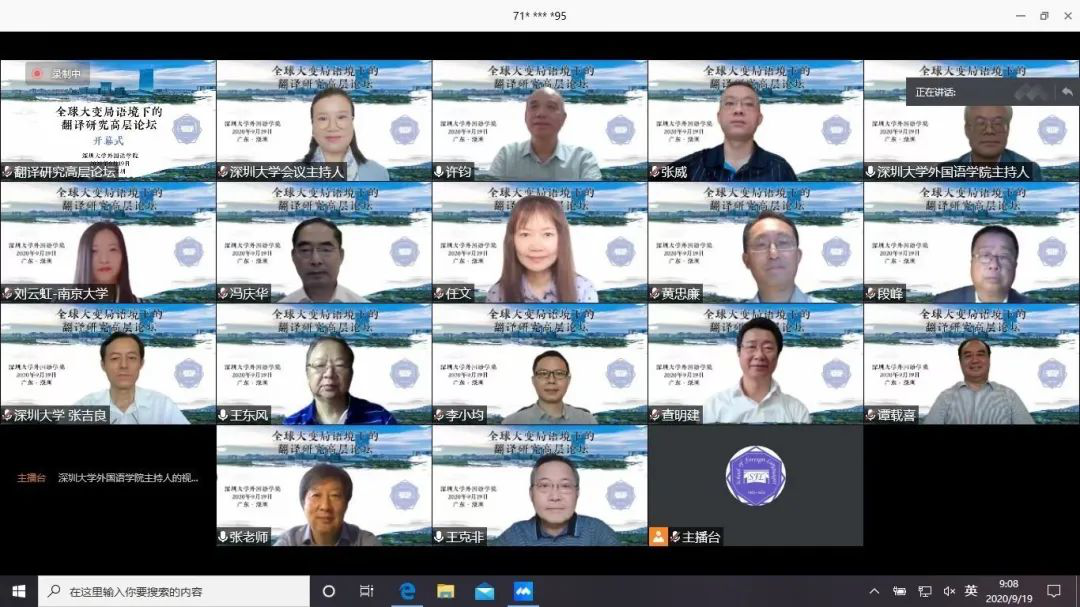The width and height of the screenshot is (1080, 607).
Task: Click the Cortana circle icon
Action: 329,591
